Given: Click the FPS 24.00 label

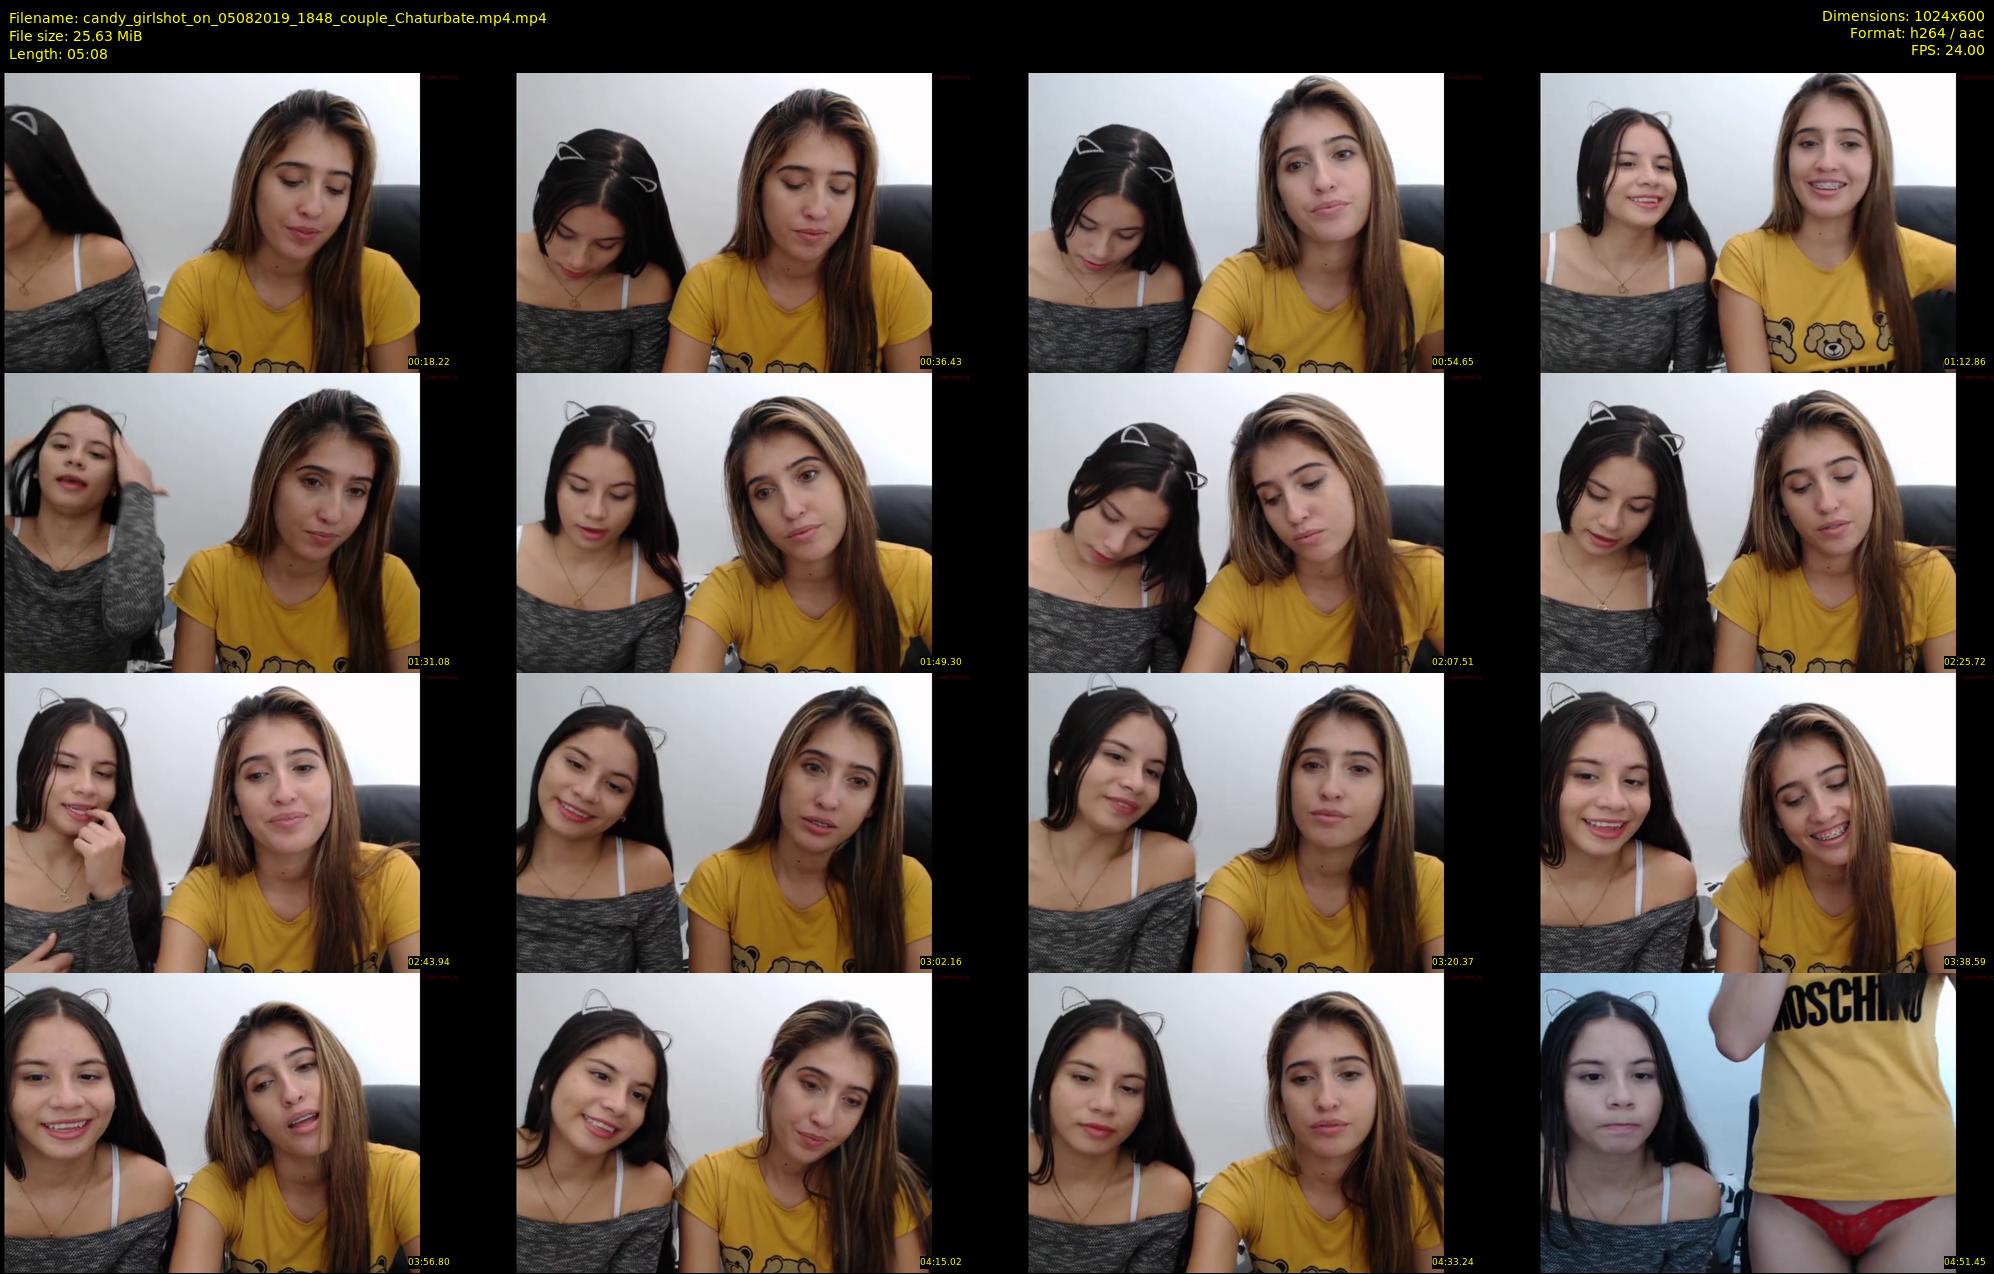Looking at the screenshot, I should [1946, 50].
